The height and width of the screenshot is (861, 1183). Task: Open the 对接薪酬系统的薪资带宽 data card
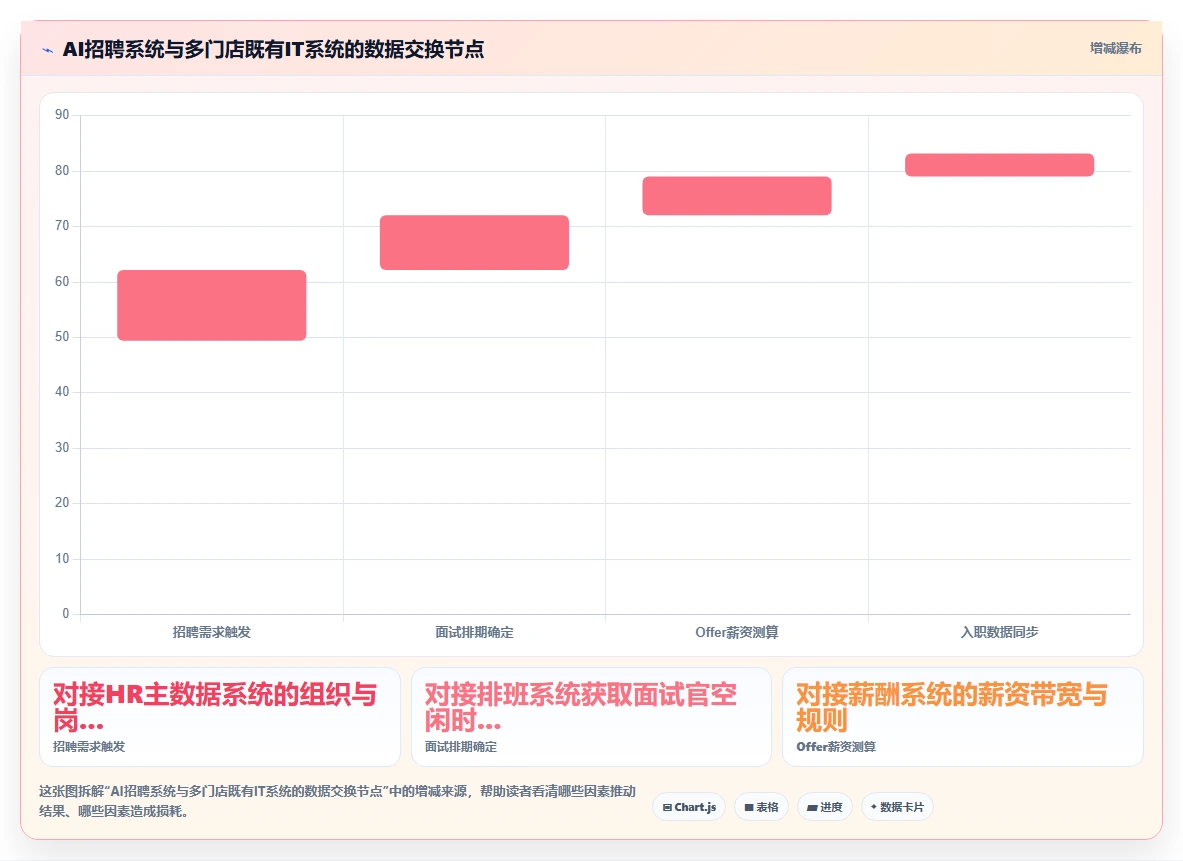tap(963, 716)
